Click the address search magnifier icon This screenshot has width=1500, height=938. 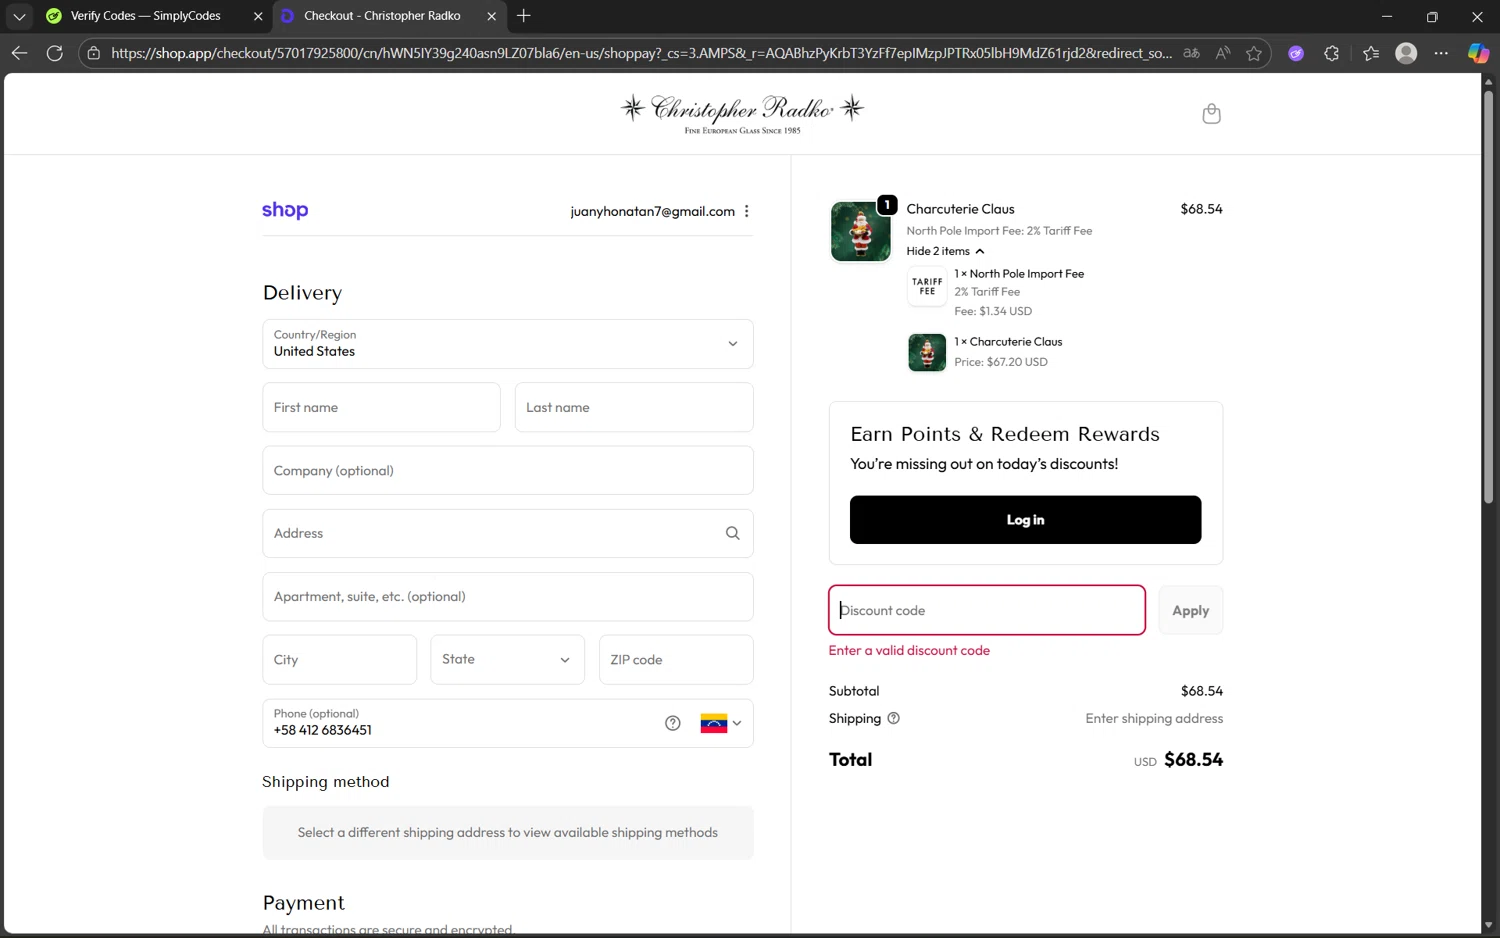732,533
